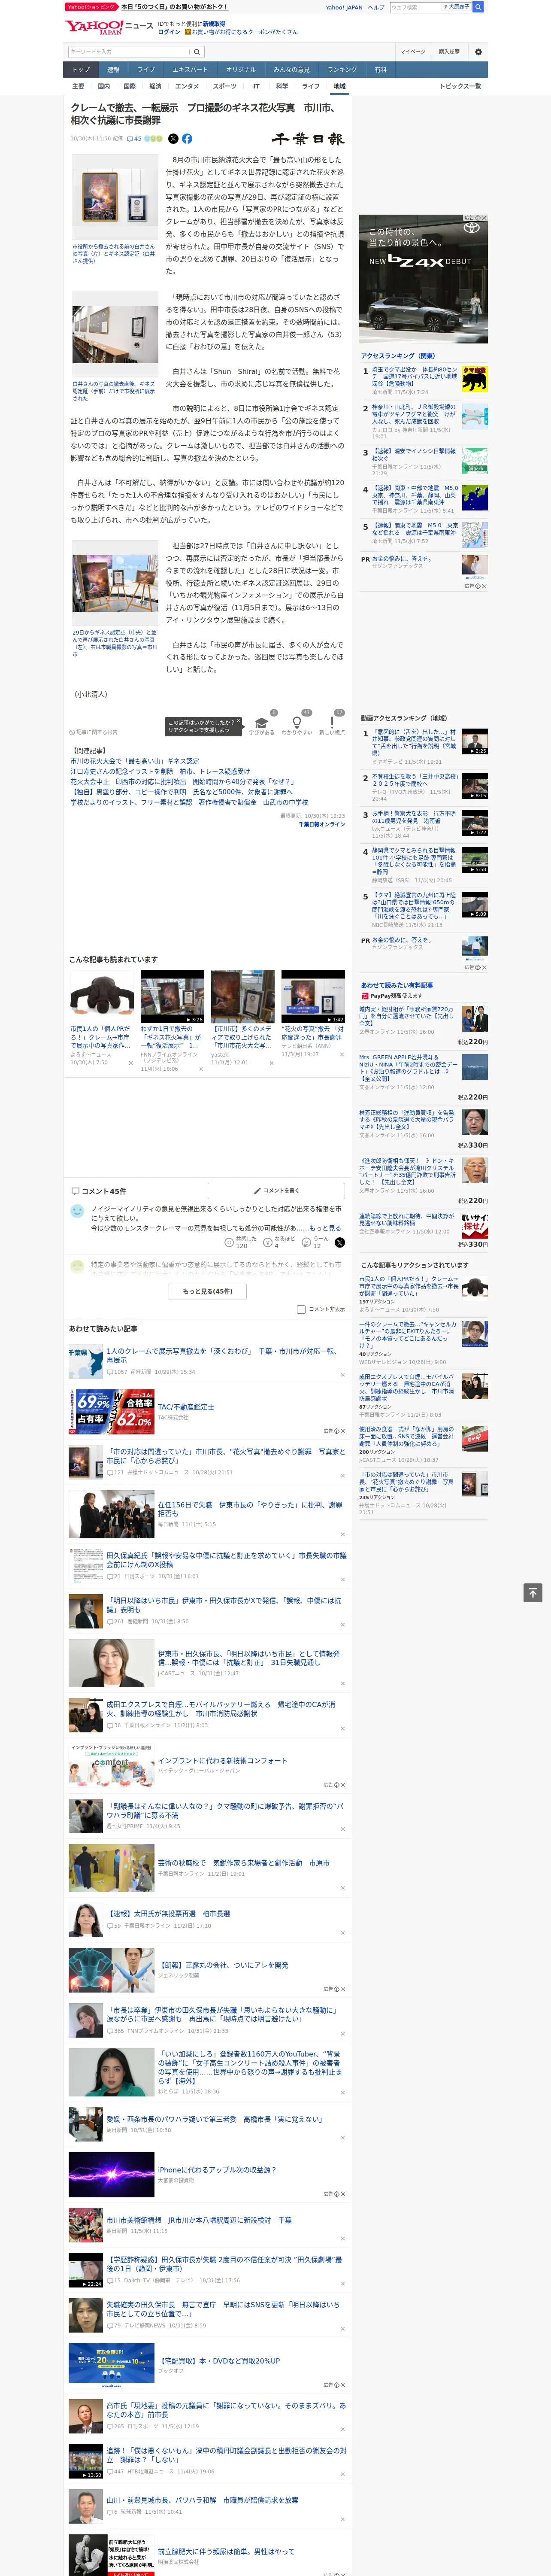The height and width of the screenshot is (2576, 551).
Task: Click the ヘルプ link in the header
Action: [x=375, y=7]
